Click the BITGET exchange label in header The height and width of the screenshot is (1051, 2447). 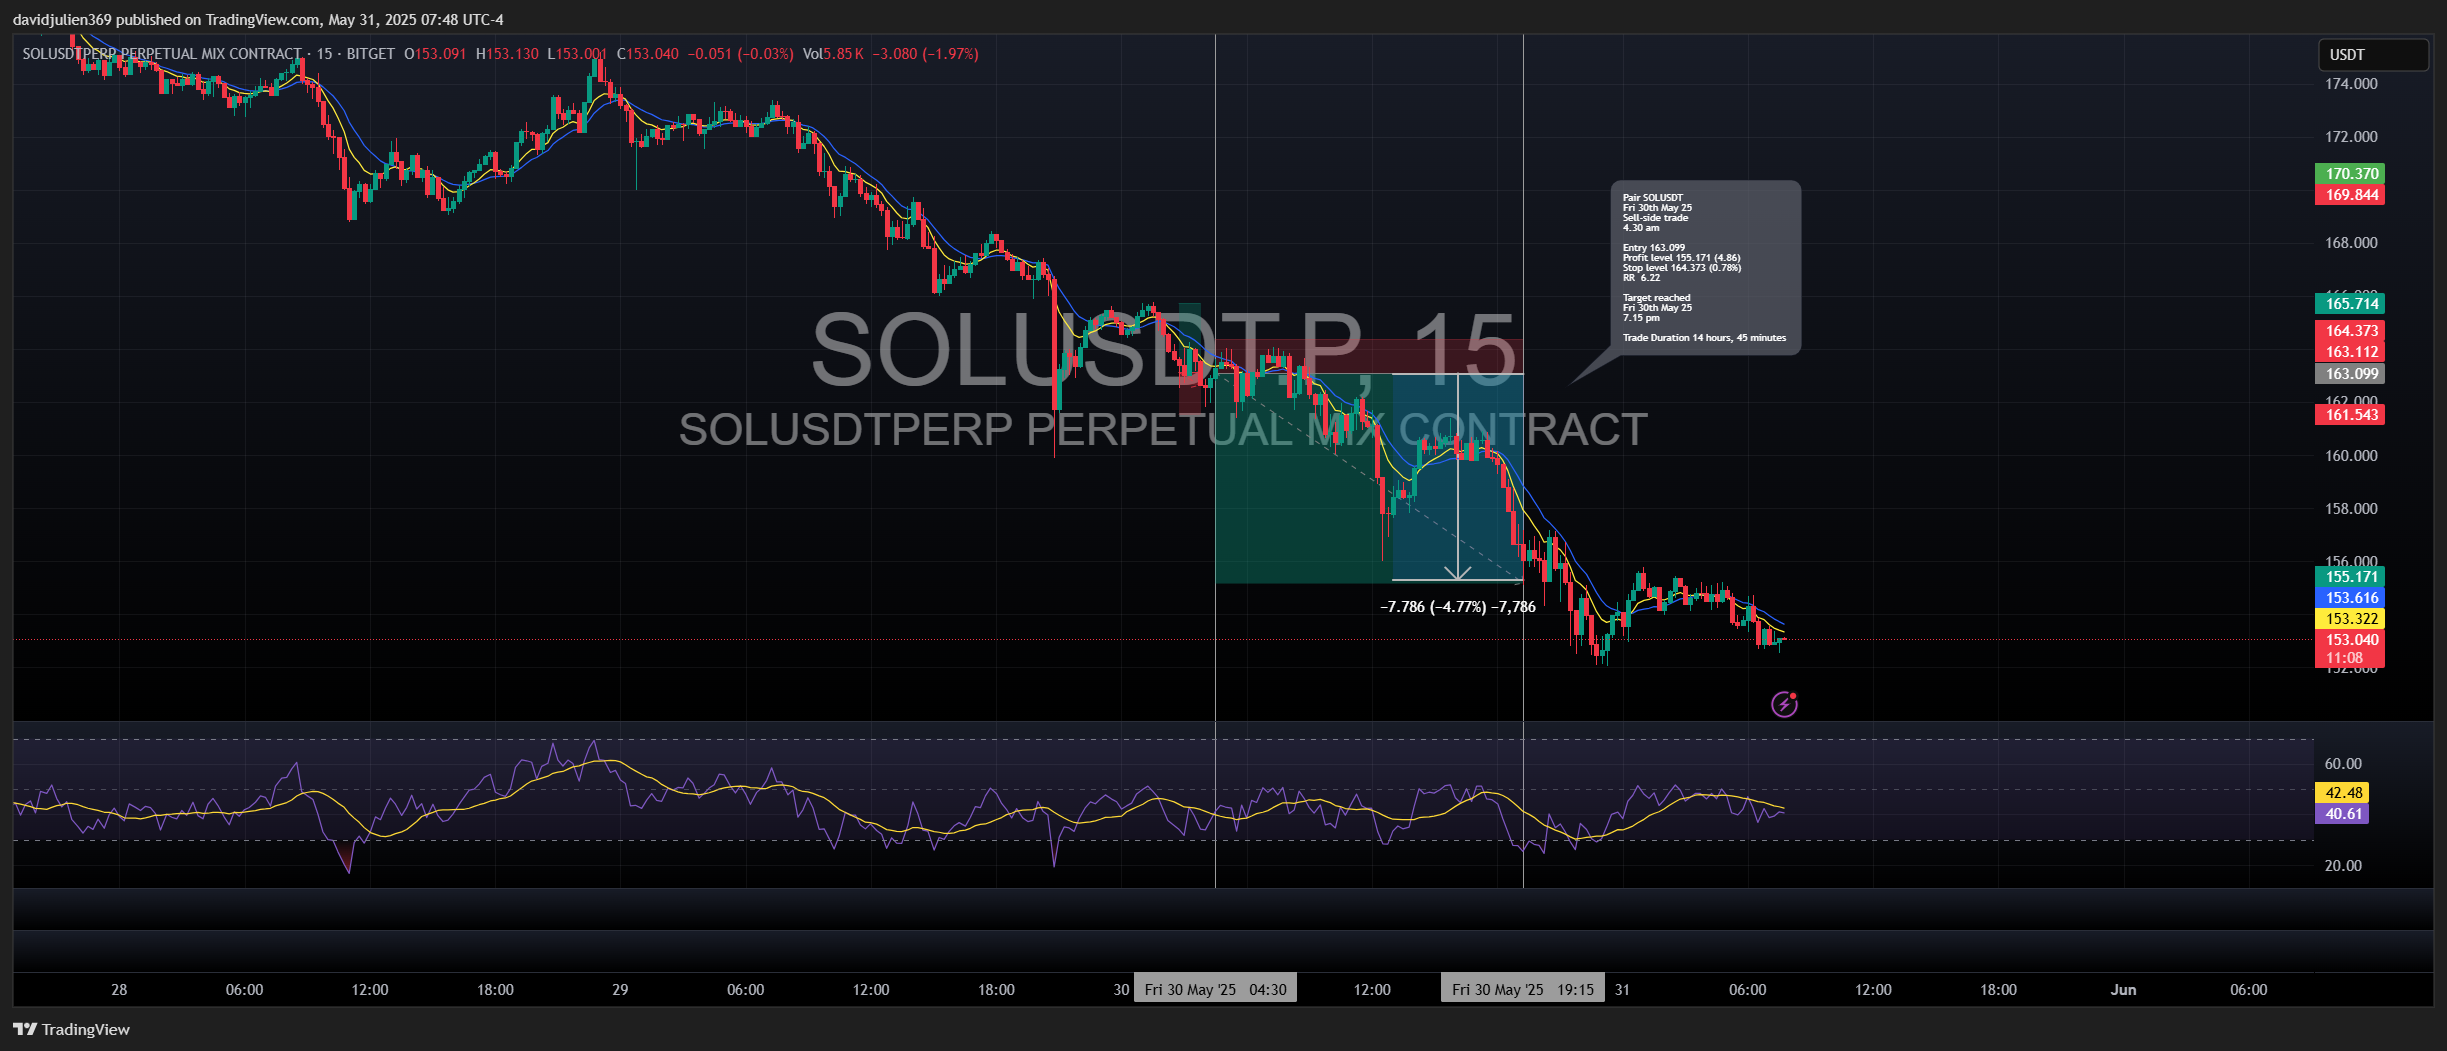pos(370,54)
